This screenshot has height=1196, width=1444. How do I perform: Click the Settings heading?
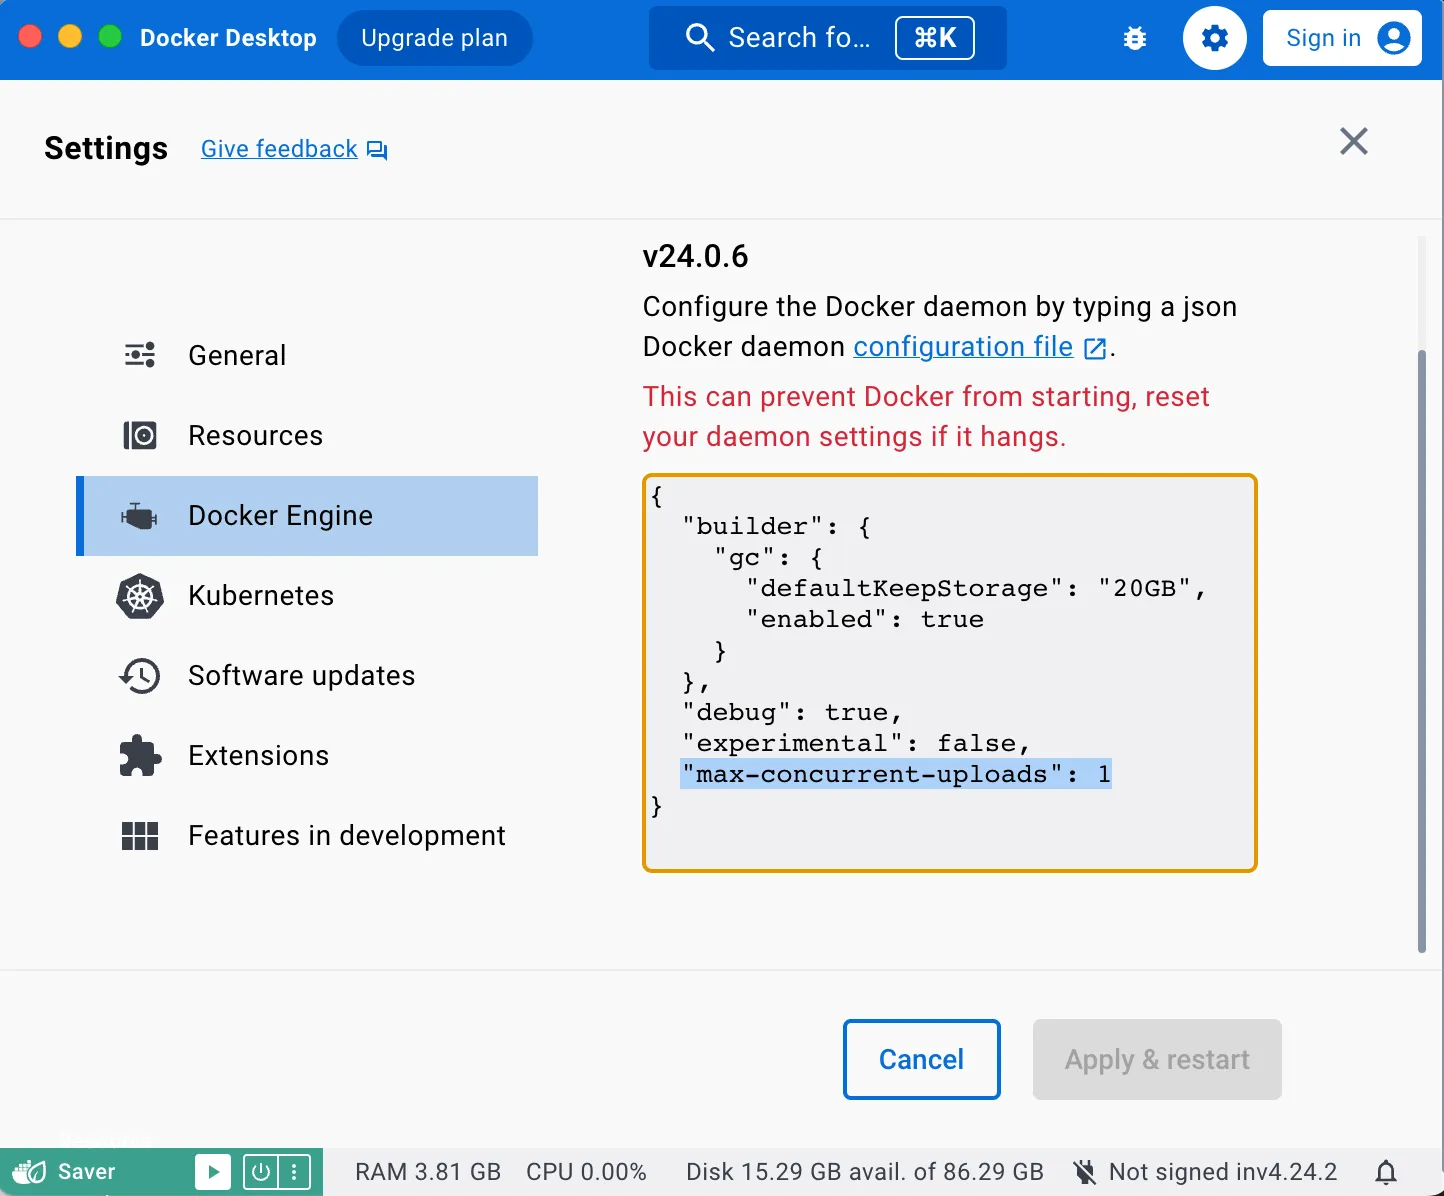(106, 148)
